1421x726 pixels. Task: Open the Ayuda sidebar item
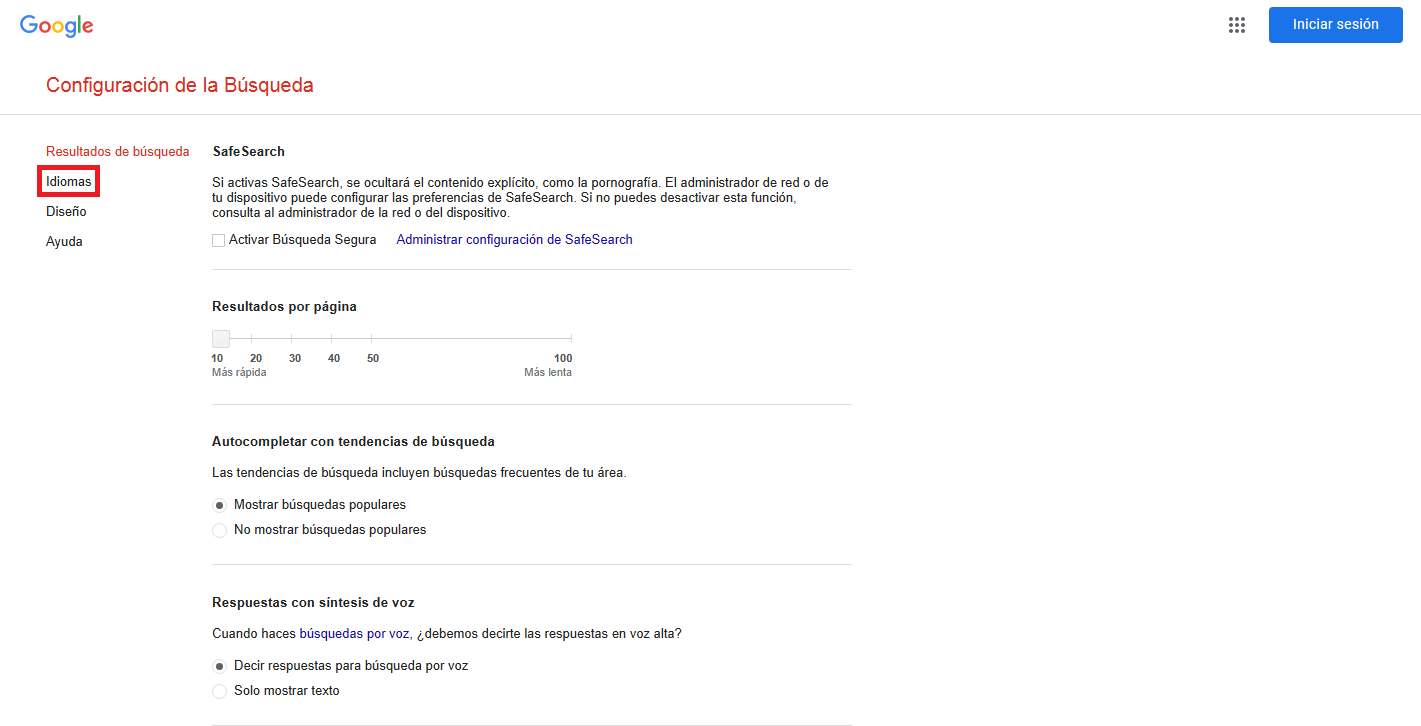coord(64,242)
